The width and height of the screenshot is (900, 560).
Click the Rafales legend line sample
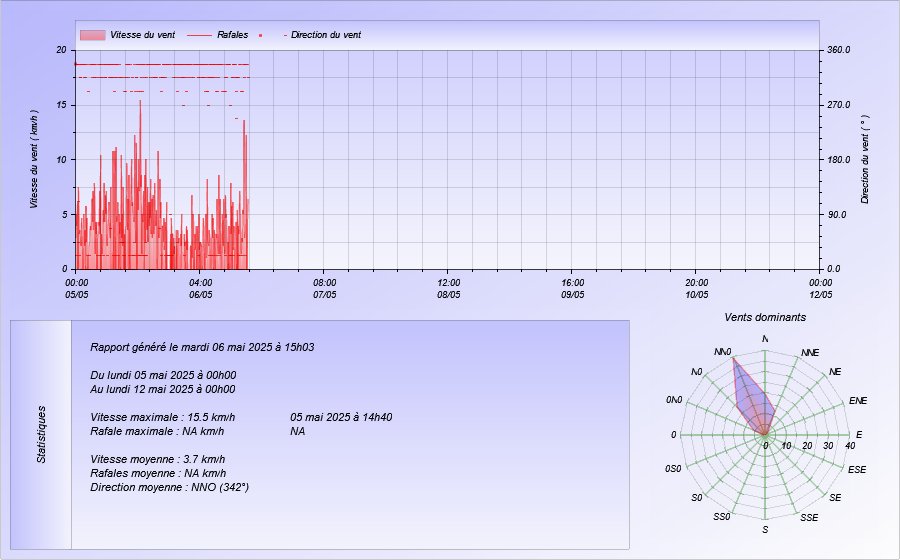point(199,35)
